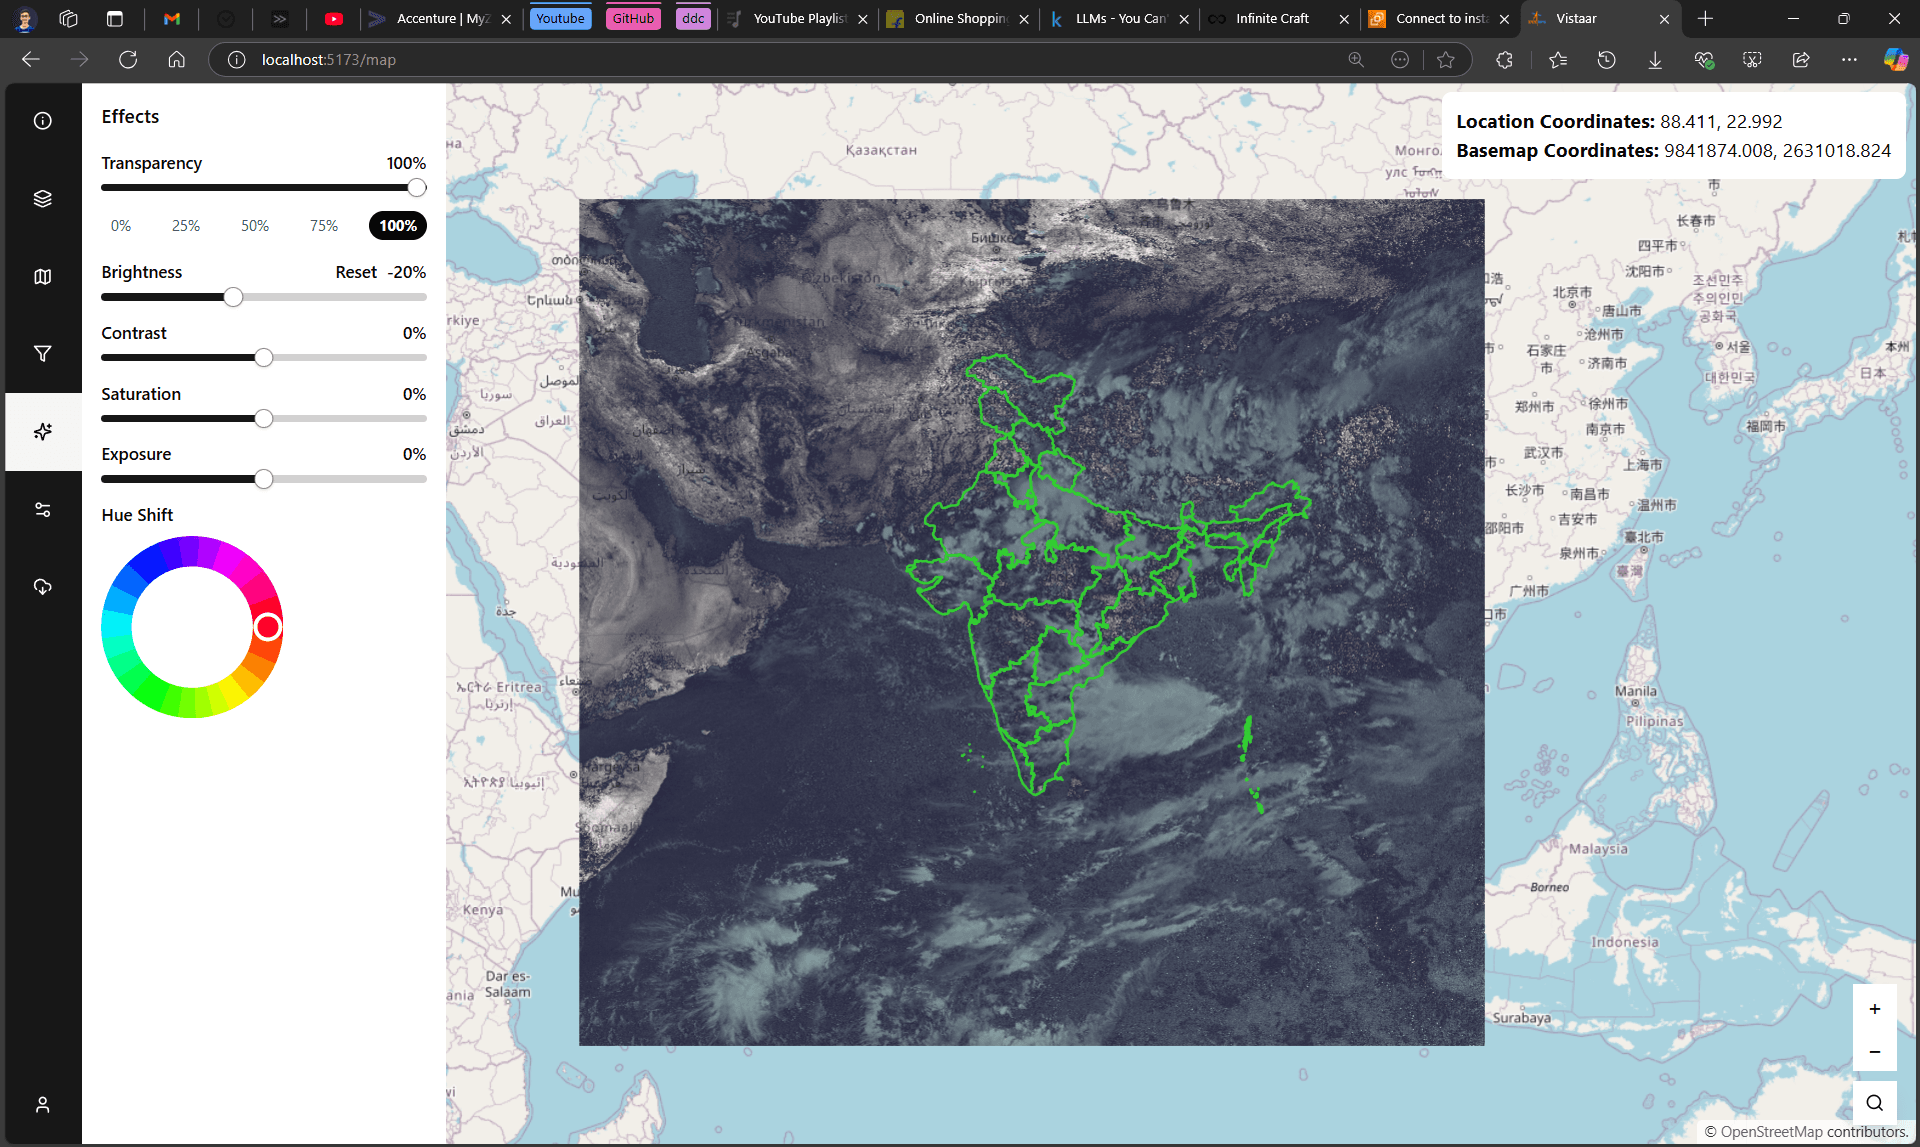The width and height of the screenshot is (1920, 1147).
Task: Set transparency preset to 75%
Action: point(323,226)
